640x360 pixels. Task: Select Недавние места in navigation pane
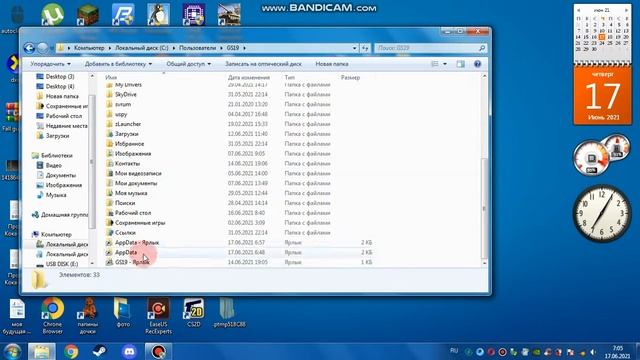coord(62,126)
